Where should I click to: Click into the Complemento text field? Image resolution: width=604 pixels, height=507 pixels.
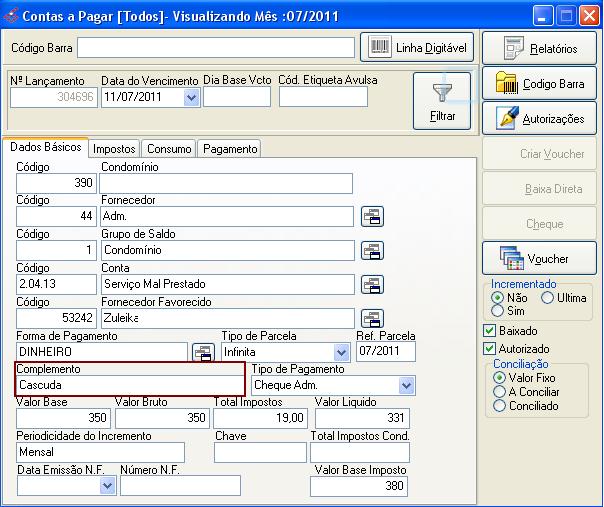[x=130, y=384]
